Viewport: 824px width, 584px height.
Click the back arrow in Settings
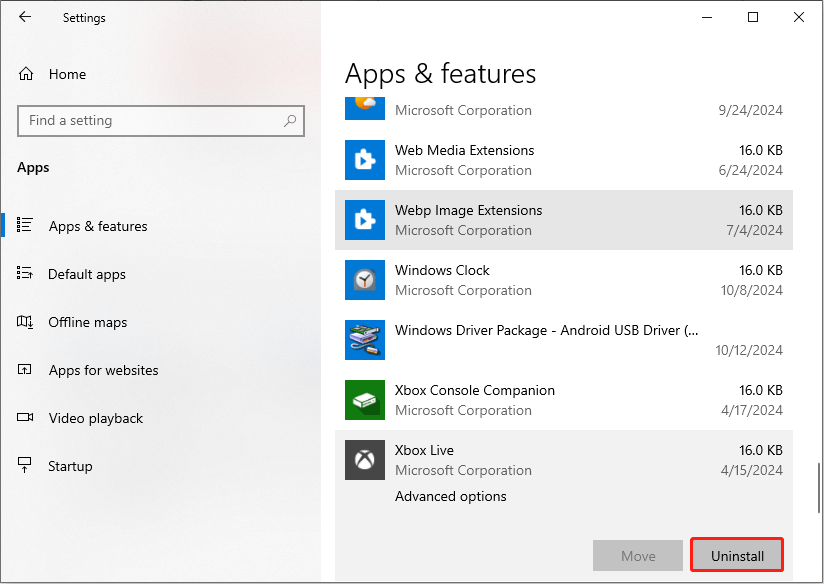click(25, 17)
